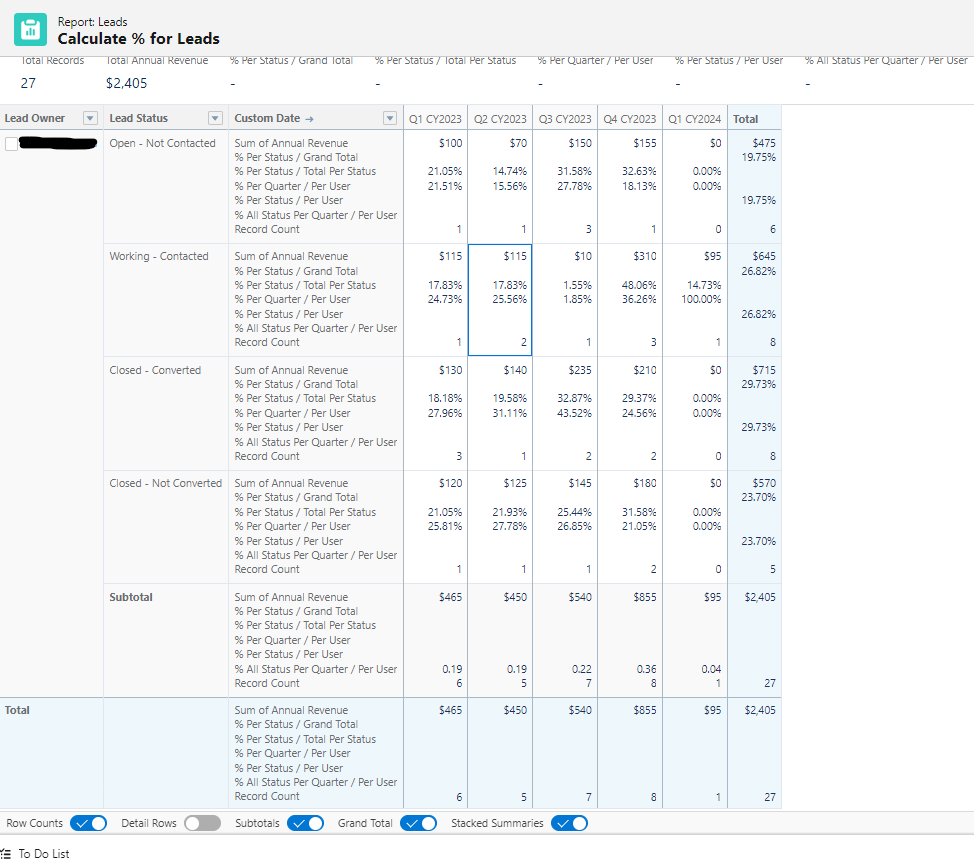Click the Subtotal row label

click(131, 597)
